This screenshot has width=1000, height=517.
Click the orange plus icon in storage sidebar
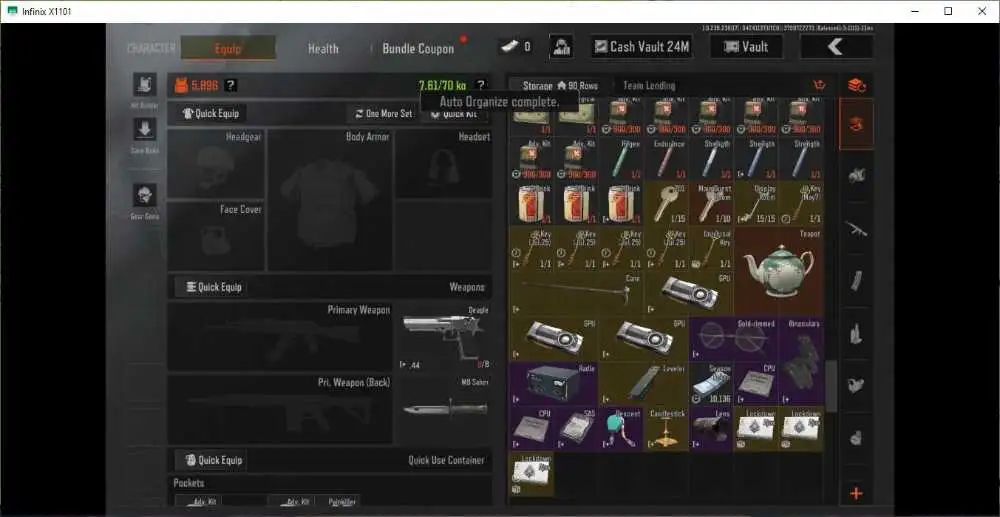(x=856, y=493)
